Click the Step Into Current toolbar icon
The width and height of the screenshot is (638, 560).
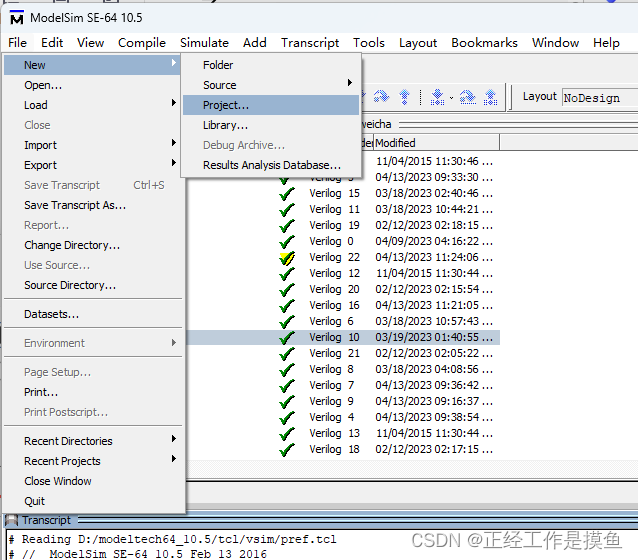pyautogui.click(x=437, y=97)
